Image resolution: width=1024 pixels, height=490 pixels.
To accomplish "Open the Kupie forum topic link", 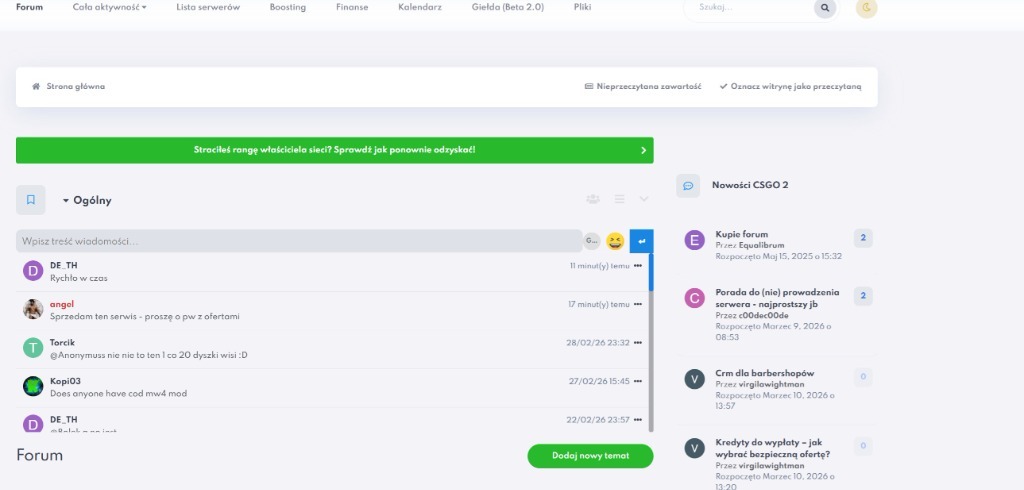I will pyautogui.click(x=741, y=234).
